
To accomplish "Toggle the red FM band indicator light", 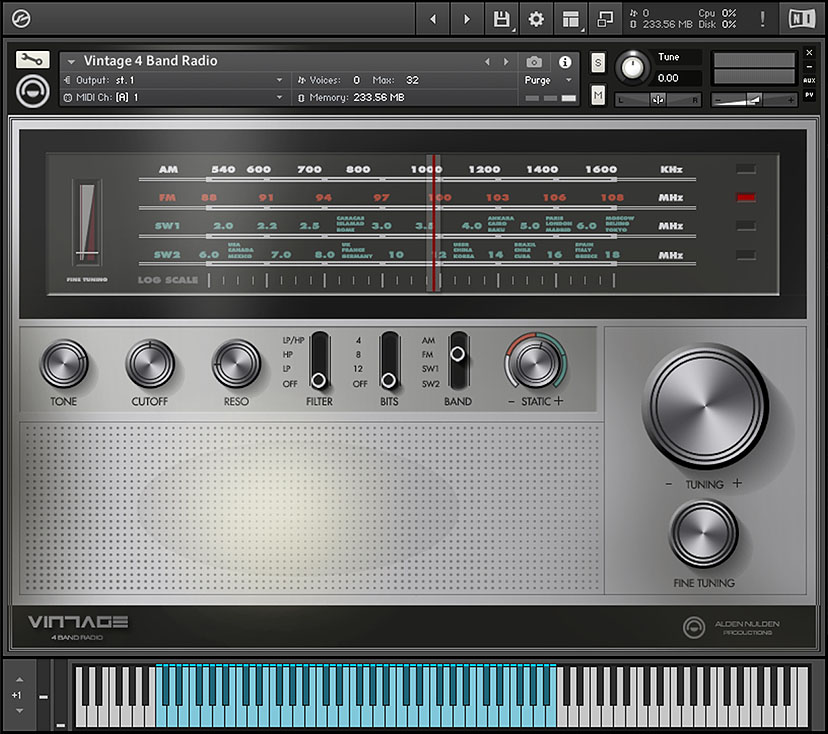I will tap(745, 197).
